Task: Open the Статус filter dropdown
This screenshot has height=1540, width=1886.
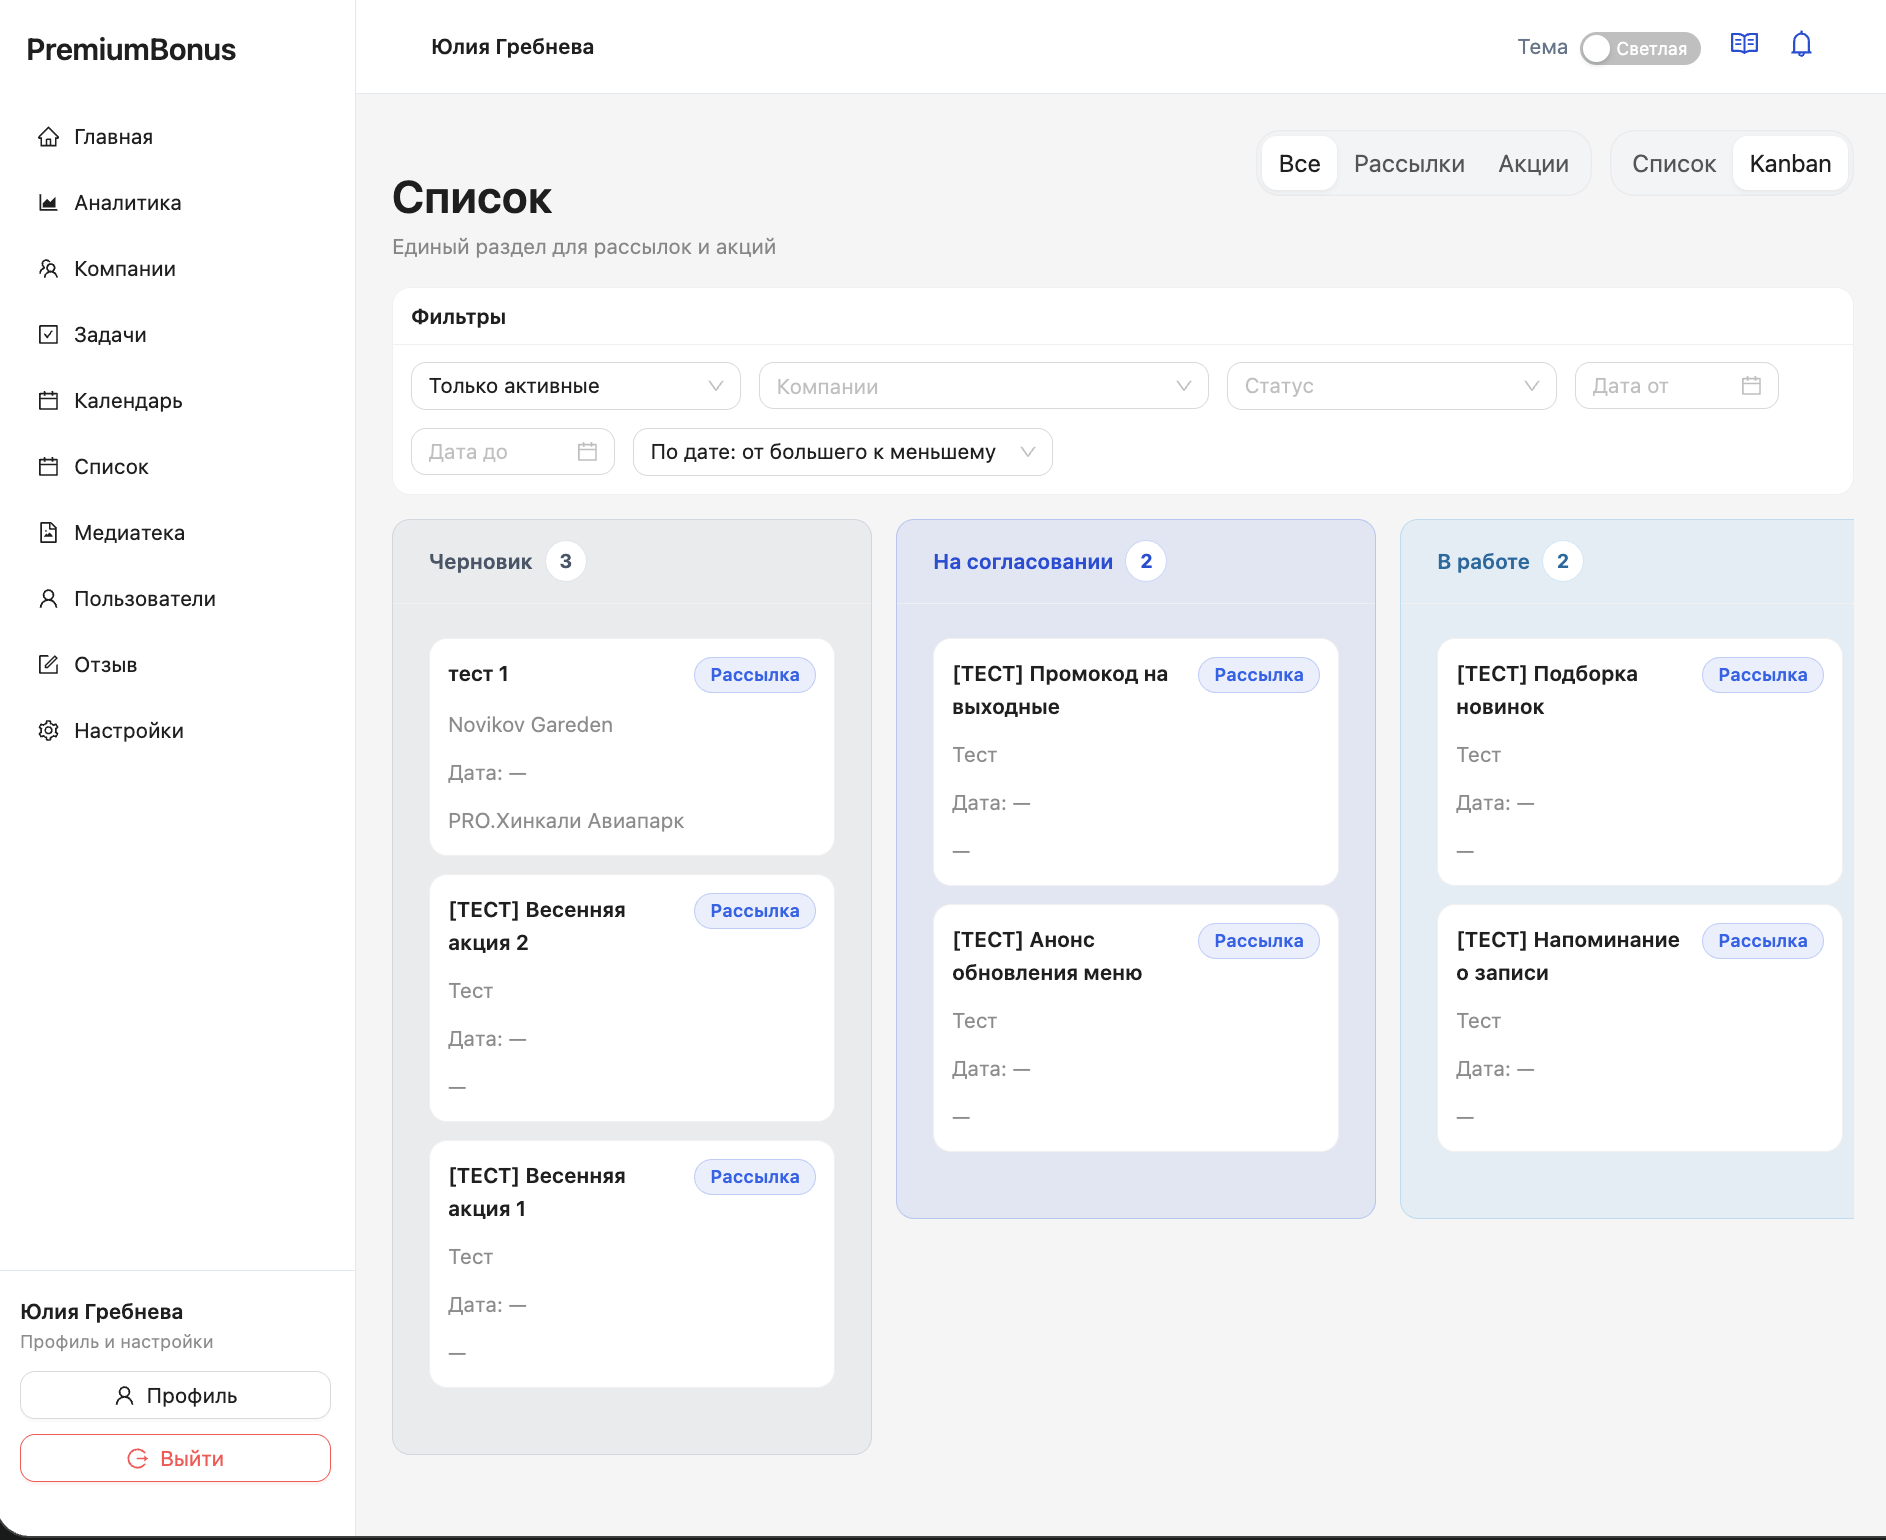Action: coord(1391,386)
